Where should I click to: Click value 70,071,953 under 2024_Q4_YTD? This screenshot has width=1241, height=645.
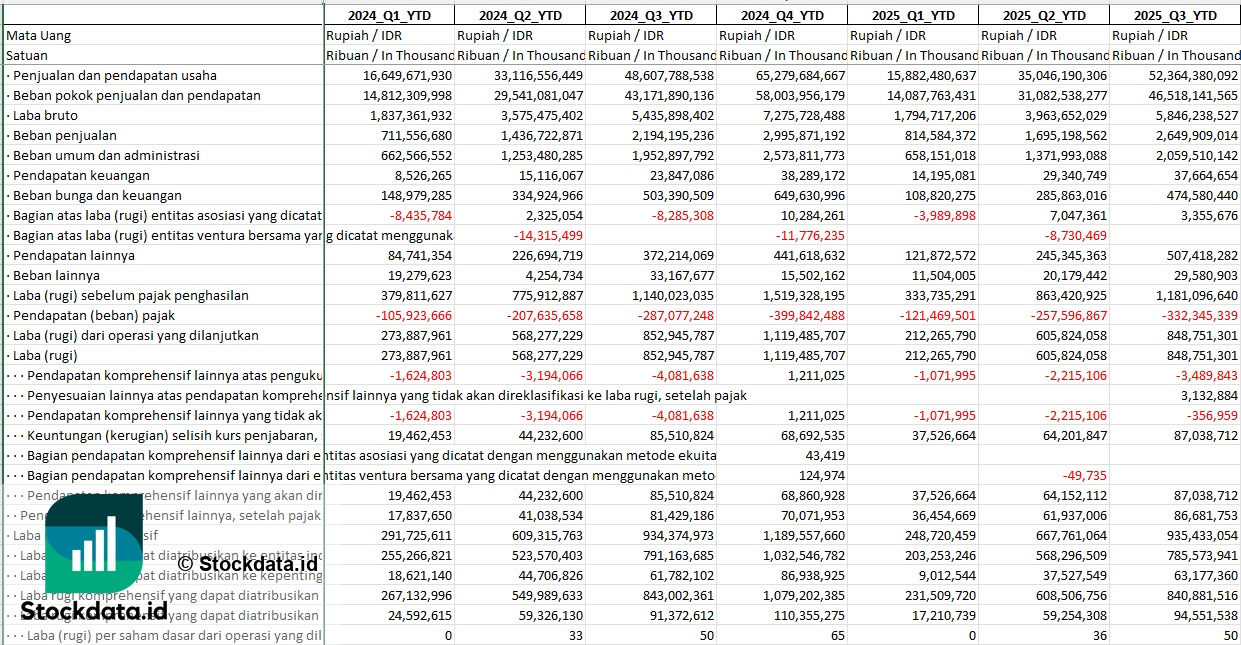pyautogui.click(x=813, y=515)
